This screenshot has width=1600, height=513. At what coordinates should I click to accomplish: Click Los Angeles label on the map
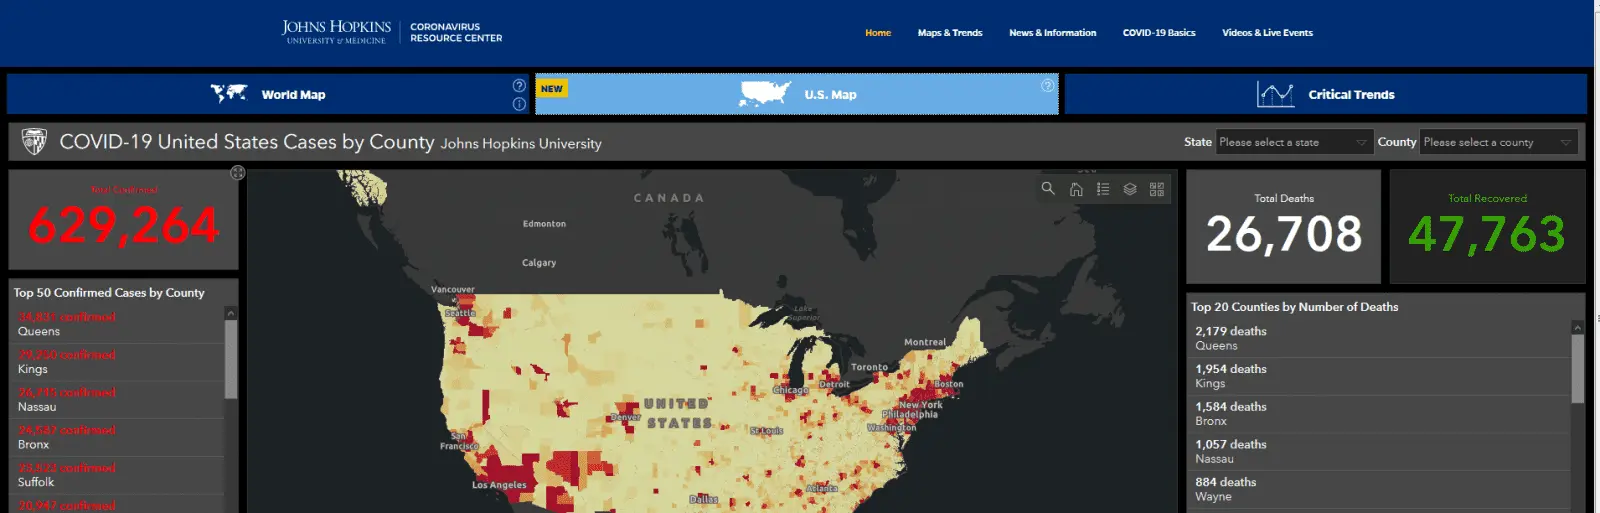pyautogui.click(x=499, y=485)
